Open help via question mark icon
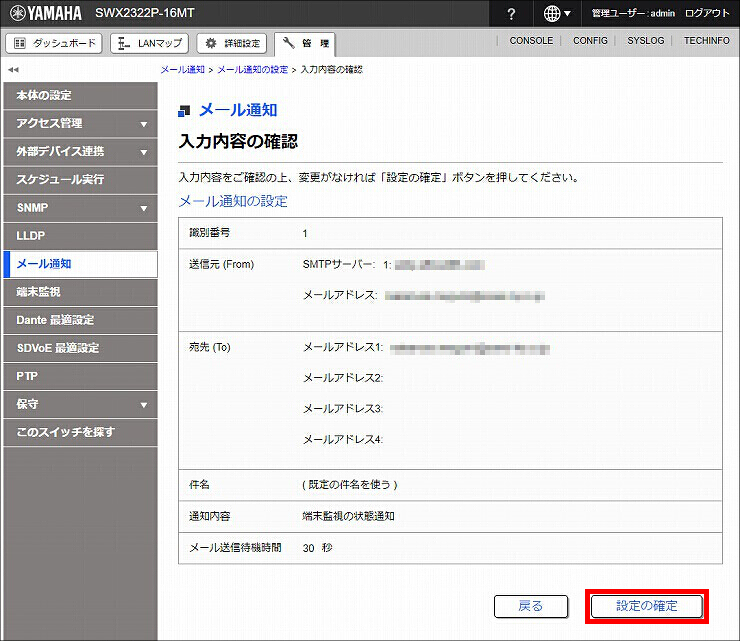The width and height of the screenshot is (740, 641). pos(511,14)
